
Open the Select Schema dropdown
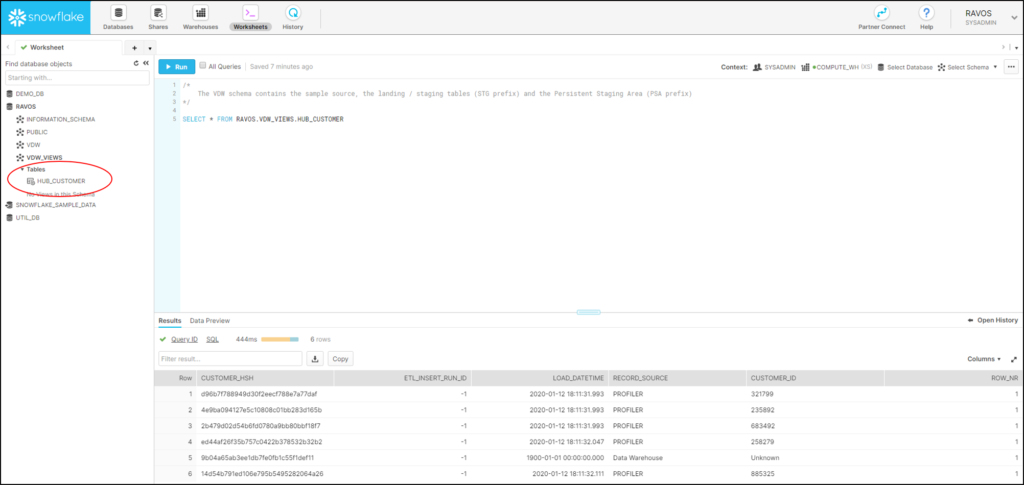tap(971, 67)
